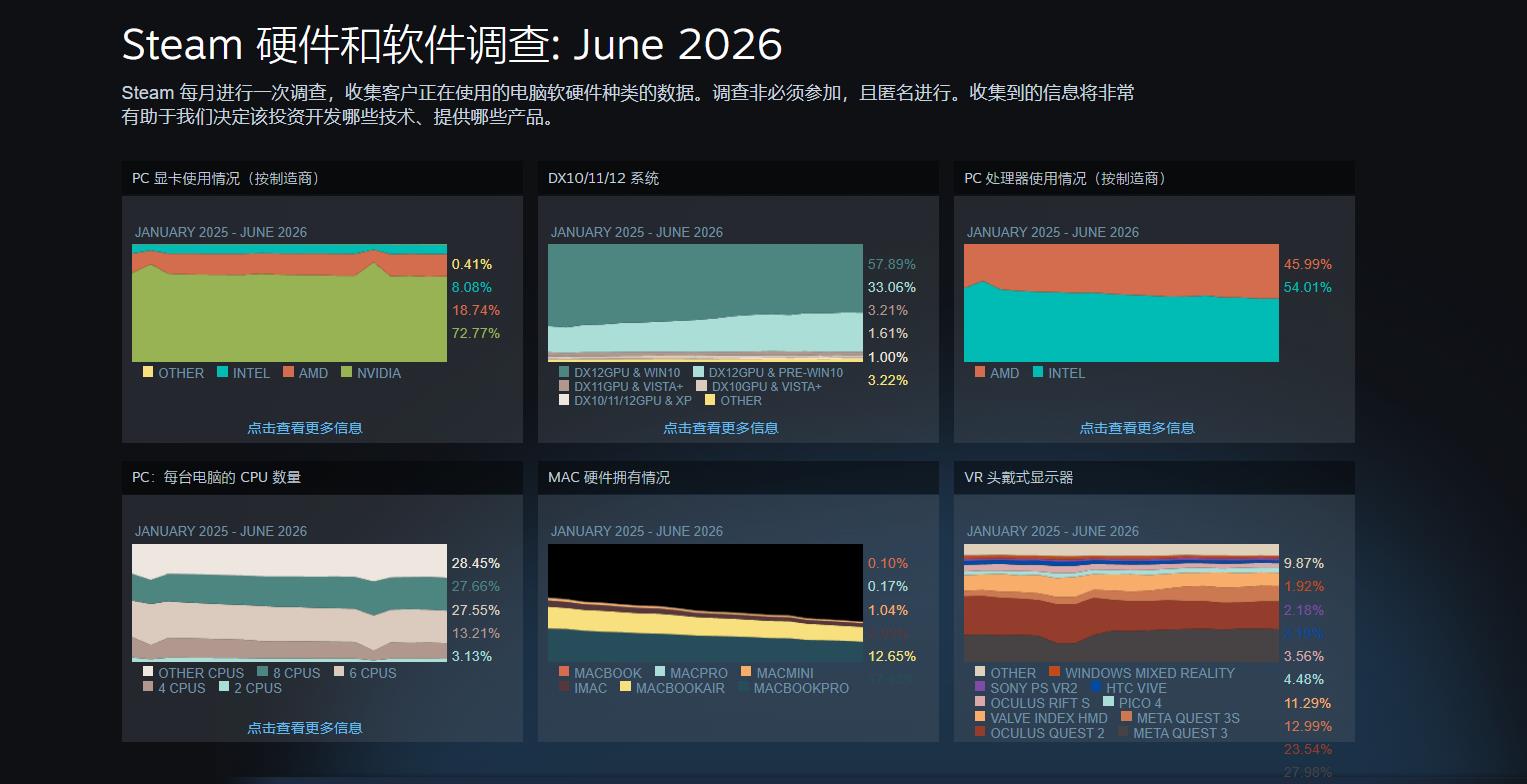Click the 57.89% value in DX systems panel
The height and width of the screenshot is (784, 1527).
tap(892, 264)
